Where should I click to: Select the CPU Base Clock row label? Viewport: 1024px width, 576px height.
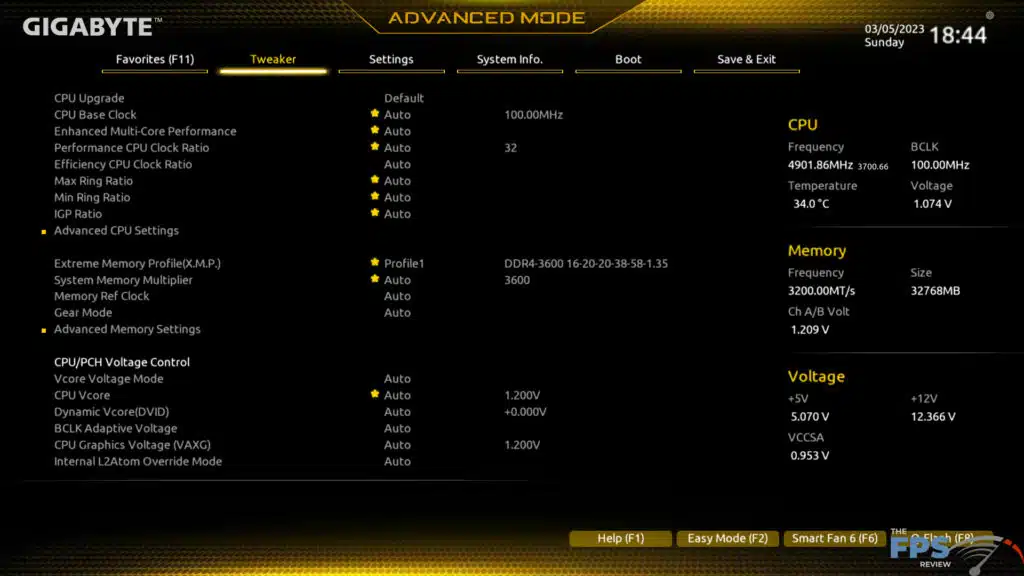pyautogui.click(x=95, y=114)
